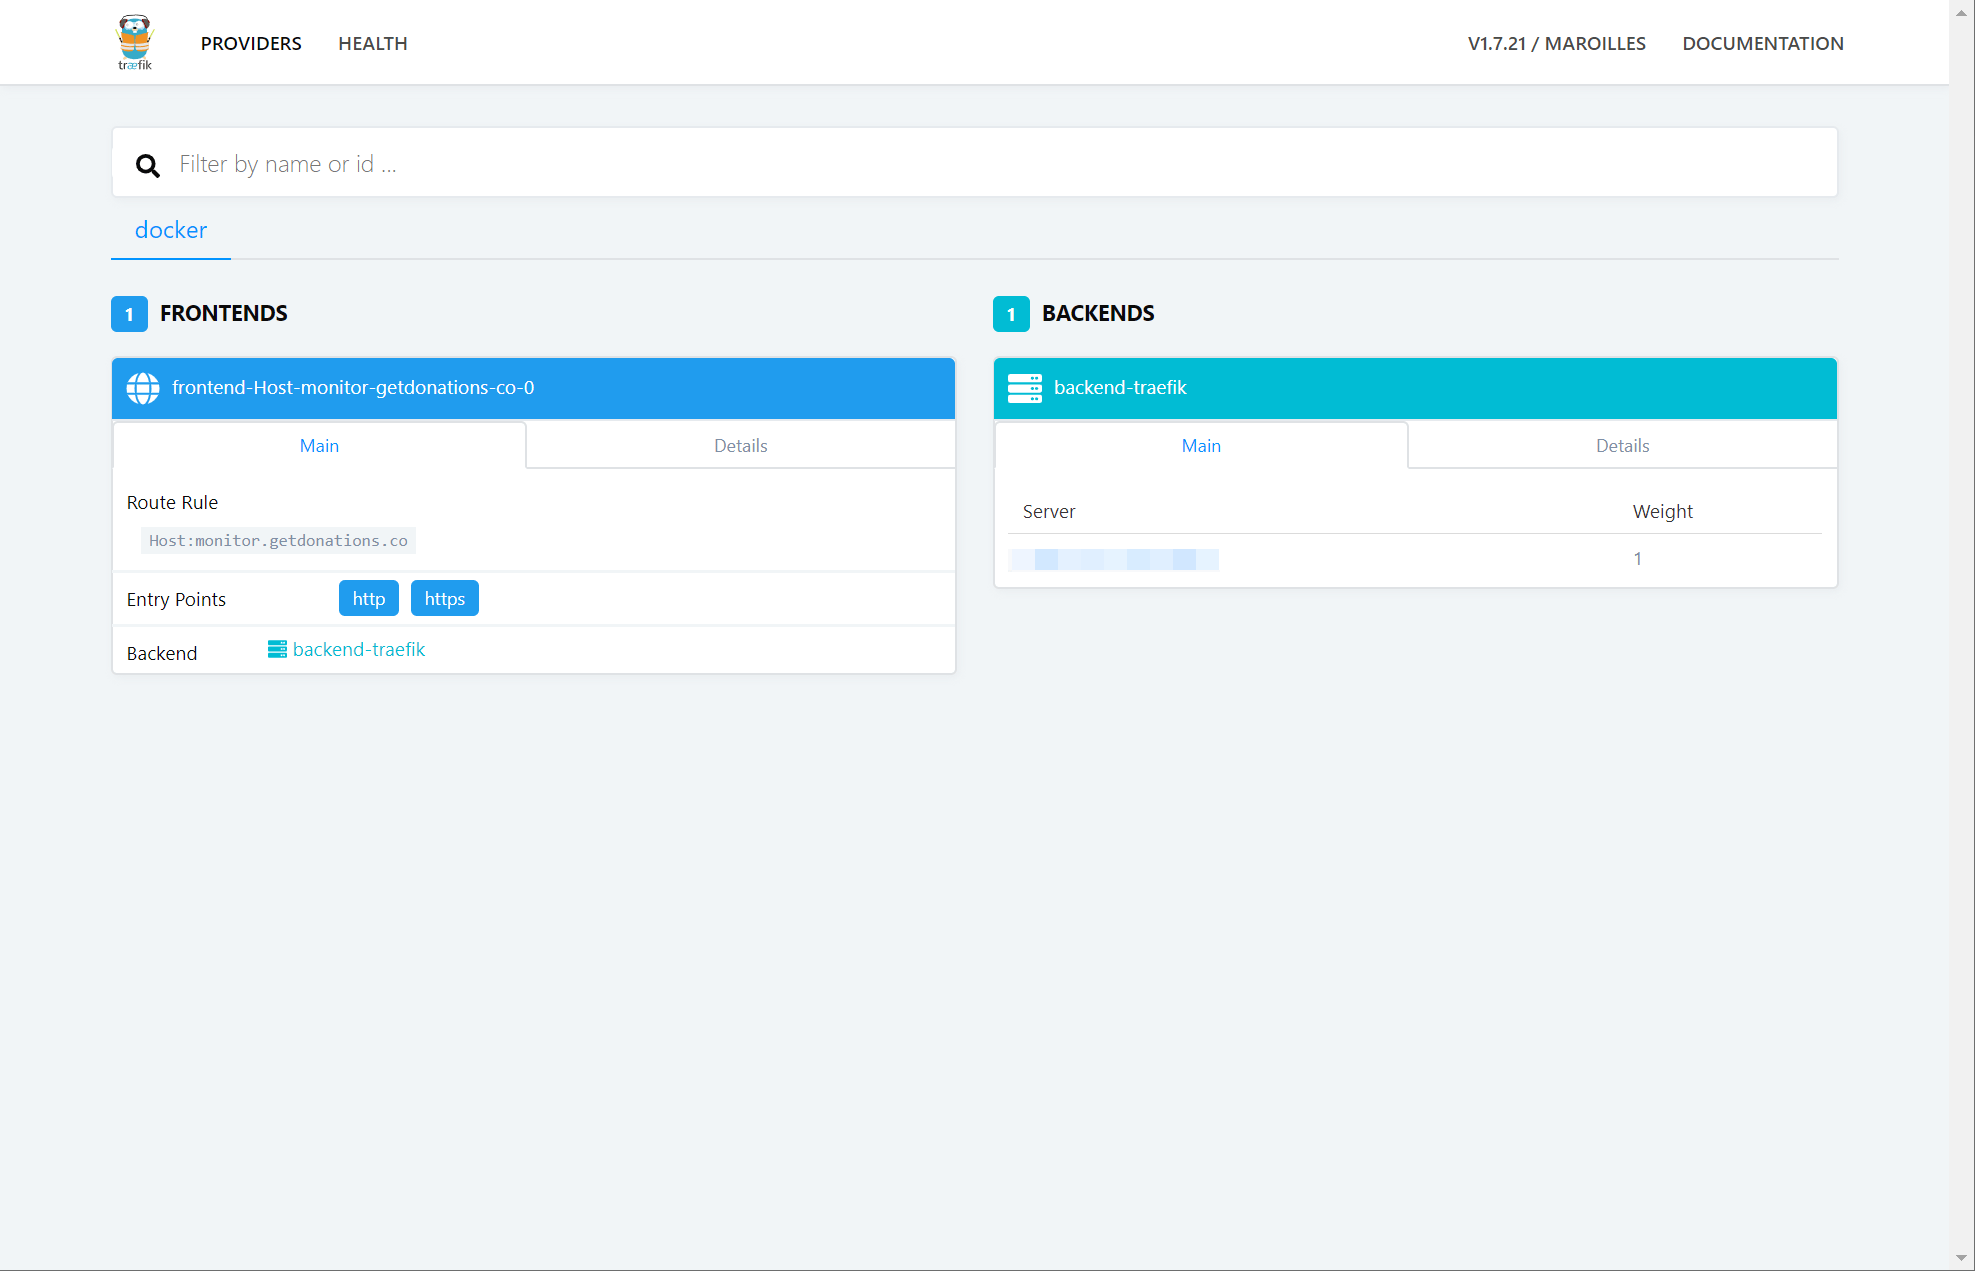Click the Entry Points label
Screen dimensions: 1975x1271
[x=176, y=600]
